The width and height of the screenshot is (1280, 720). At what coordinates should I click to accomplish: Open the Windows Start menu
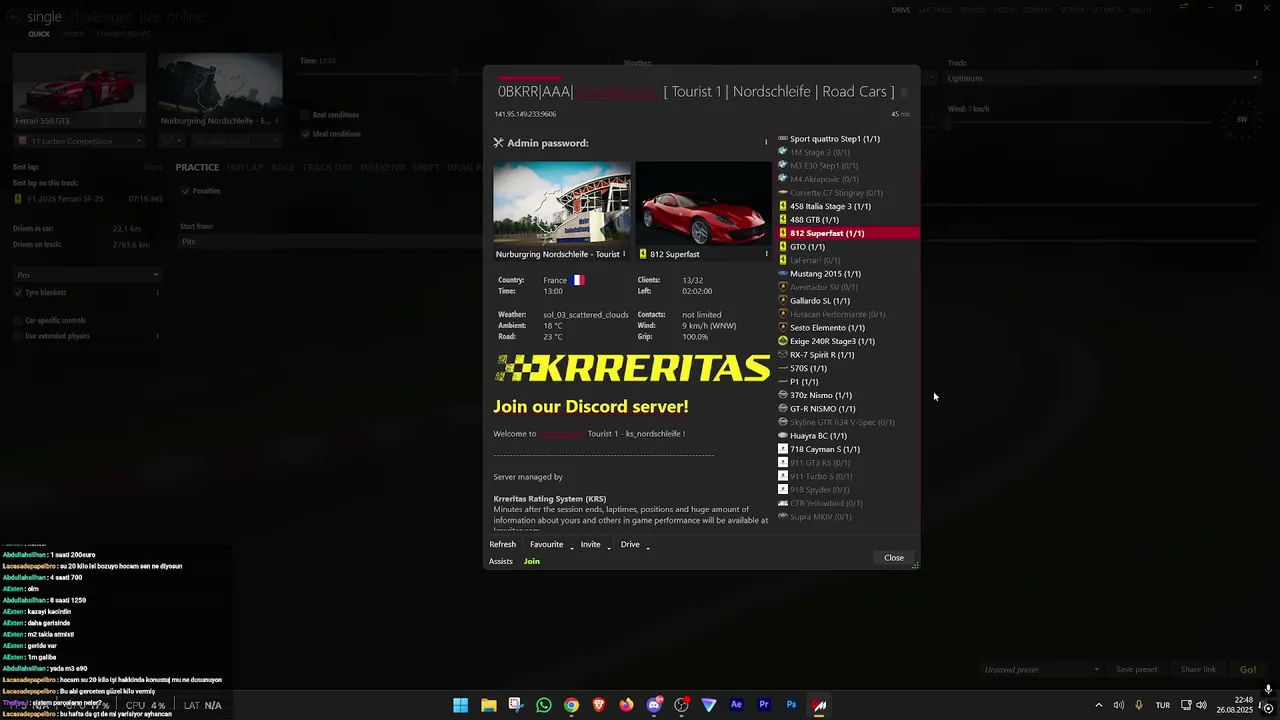[460, 705]
